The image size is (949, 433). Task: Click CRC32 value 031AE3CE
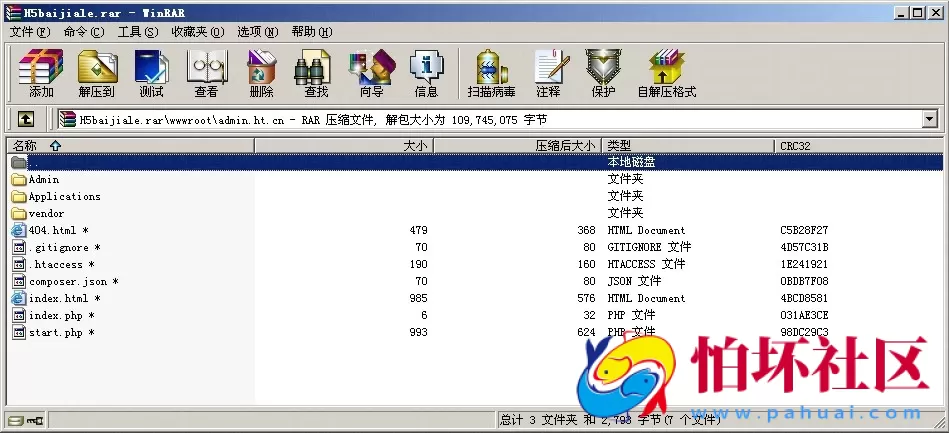coord(804,315)
